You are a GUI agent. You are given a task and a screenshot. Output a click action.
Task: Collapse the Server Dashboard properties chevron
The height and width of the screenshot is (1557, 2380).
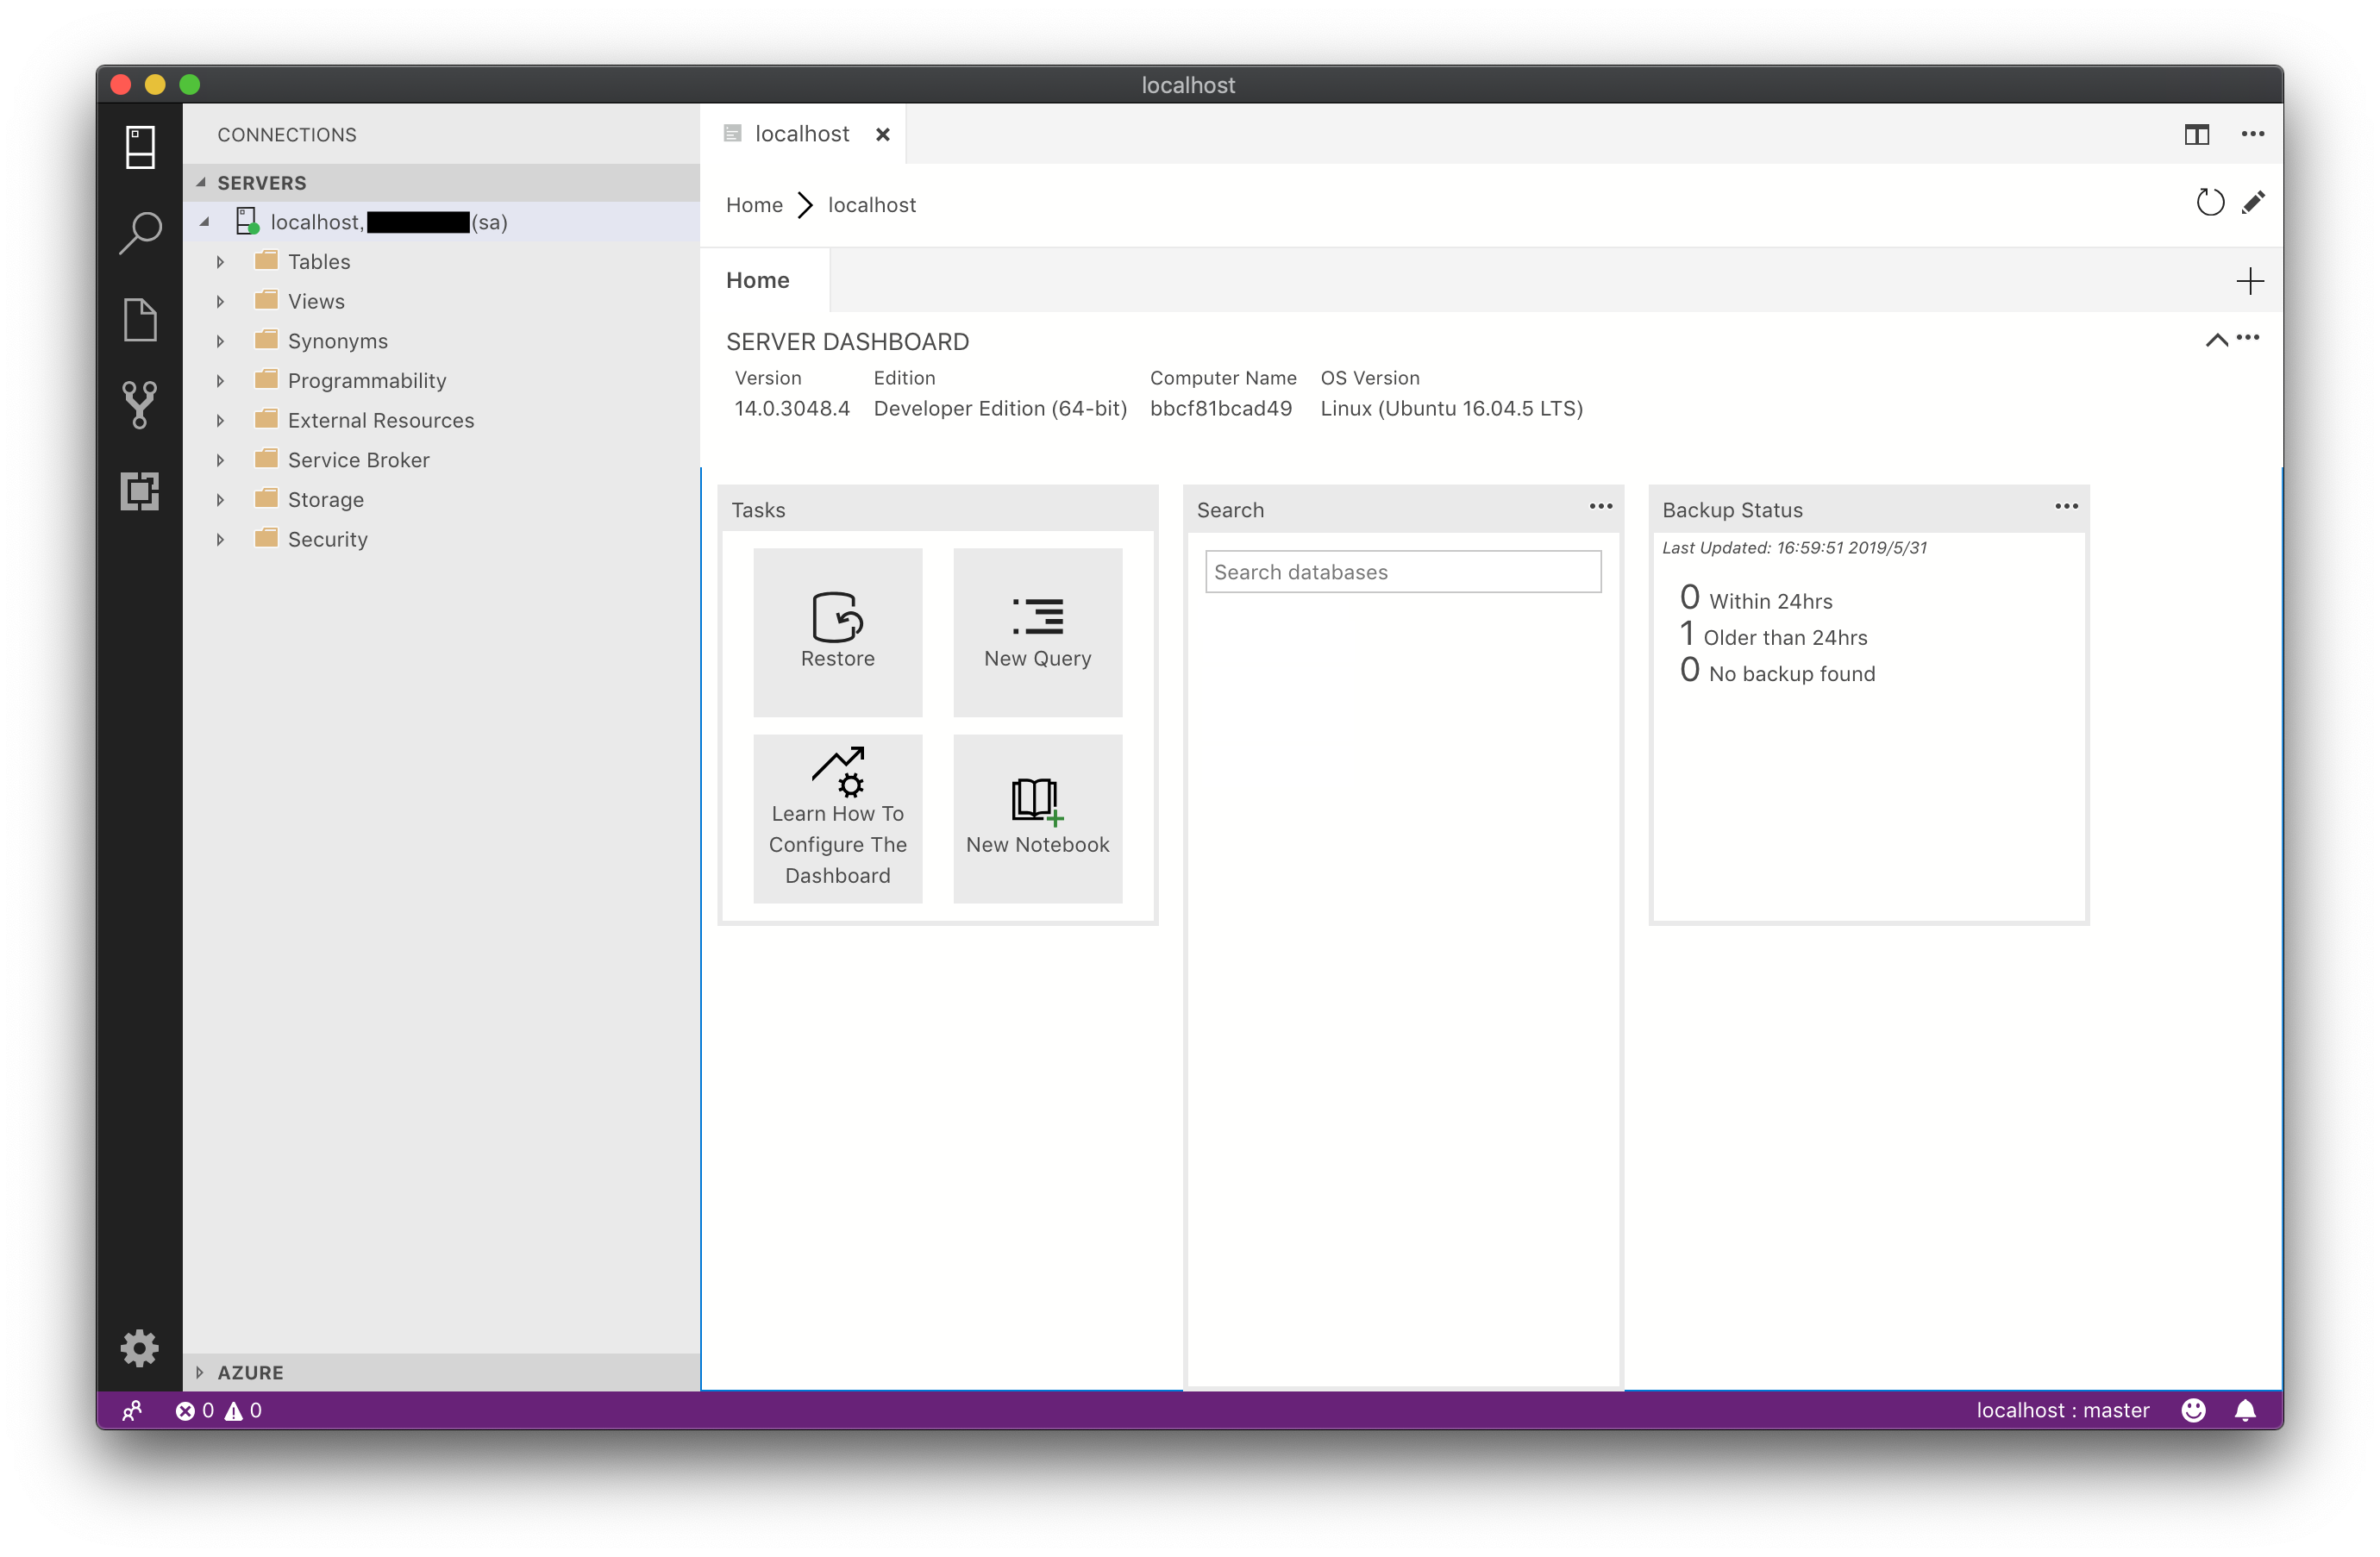point(2216,340)
